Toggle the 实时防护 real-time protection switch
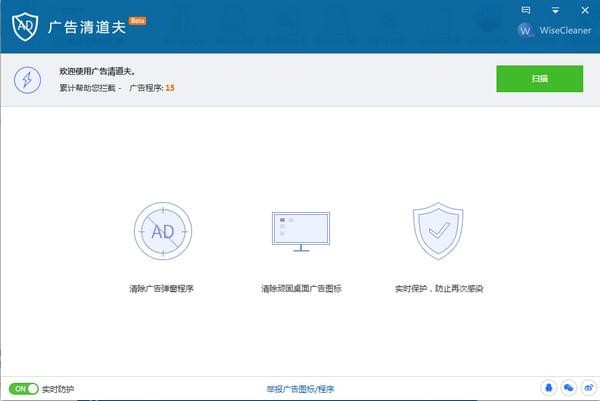Image resolution: width=600 pixels, height=401 pixels. (23, 388)
